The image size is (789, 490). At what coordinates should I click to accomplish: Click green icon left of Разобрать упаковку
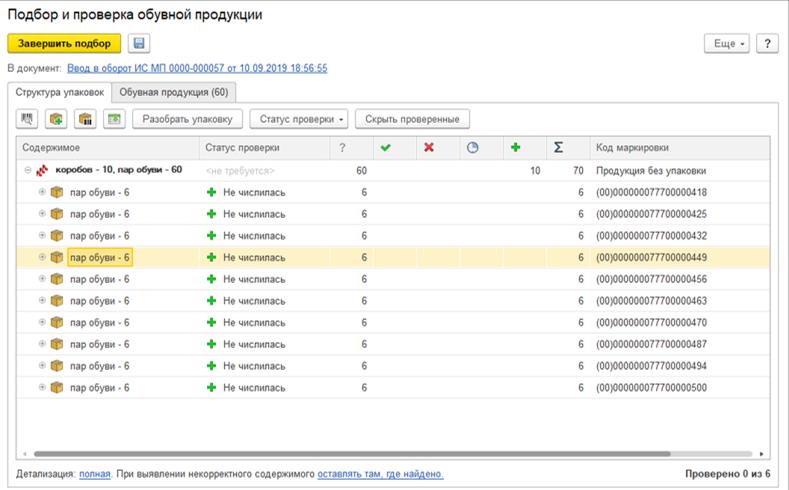coord(114,119)
